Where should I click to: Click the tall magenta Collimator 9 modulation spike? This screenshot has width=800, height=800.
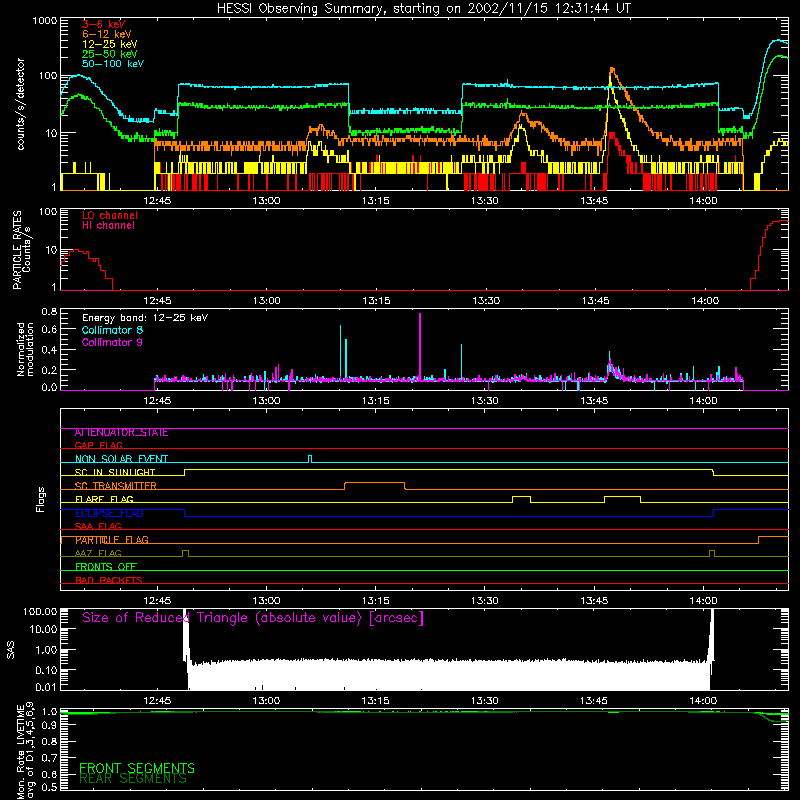coord(420,346)
